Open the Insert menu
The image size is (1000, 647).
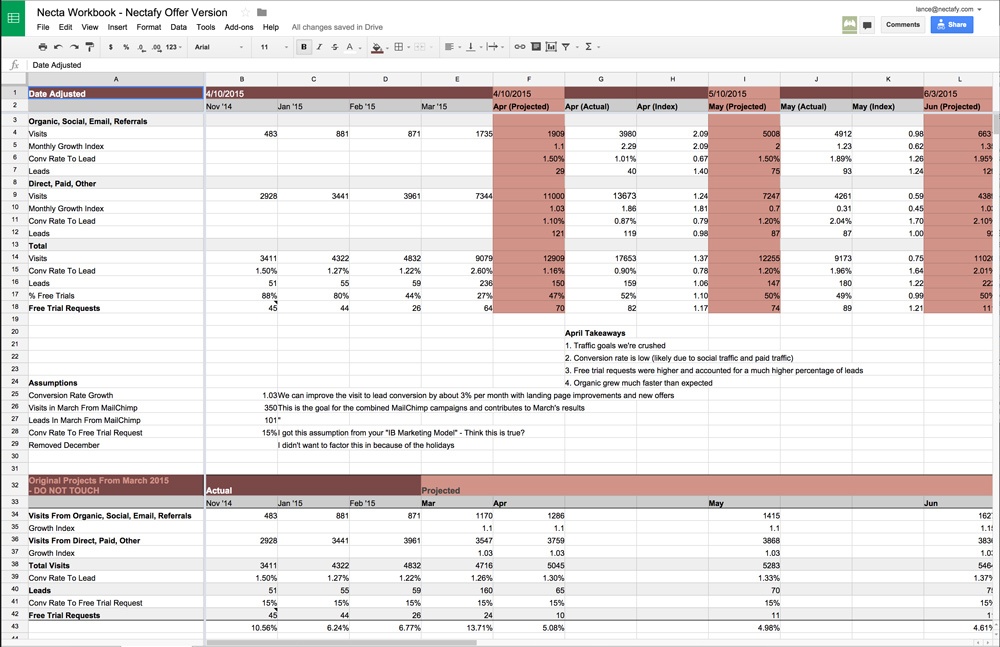click(x=117, y=27)
